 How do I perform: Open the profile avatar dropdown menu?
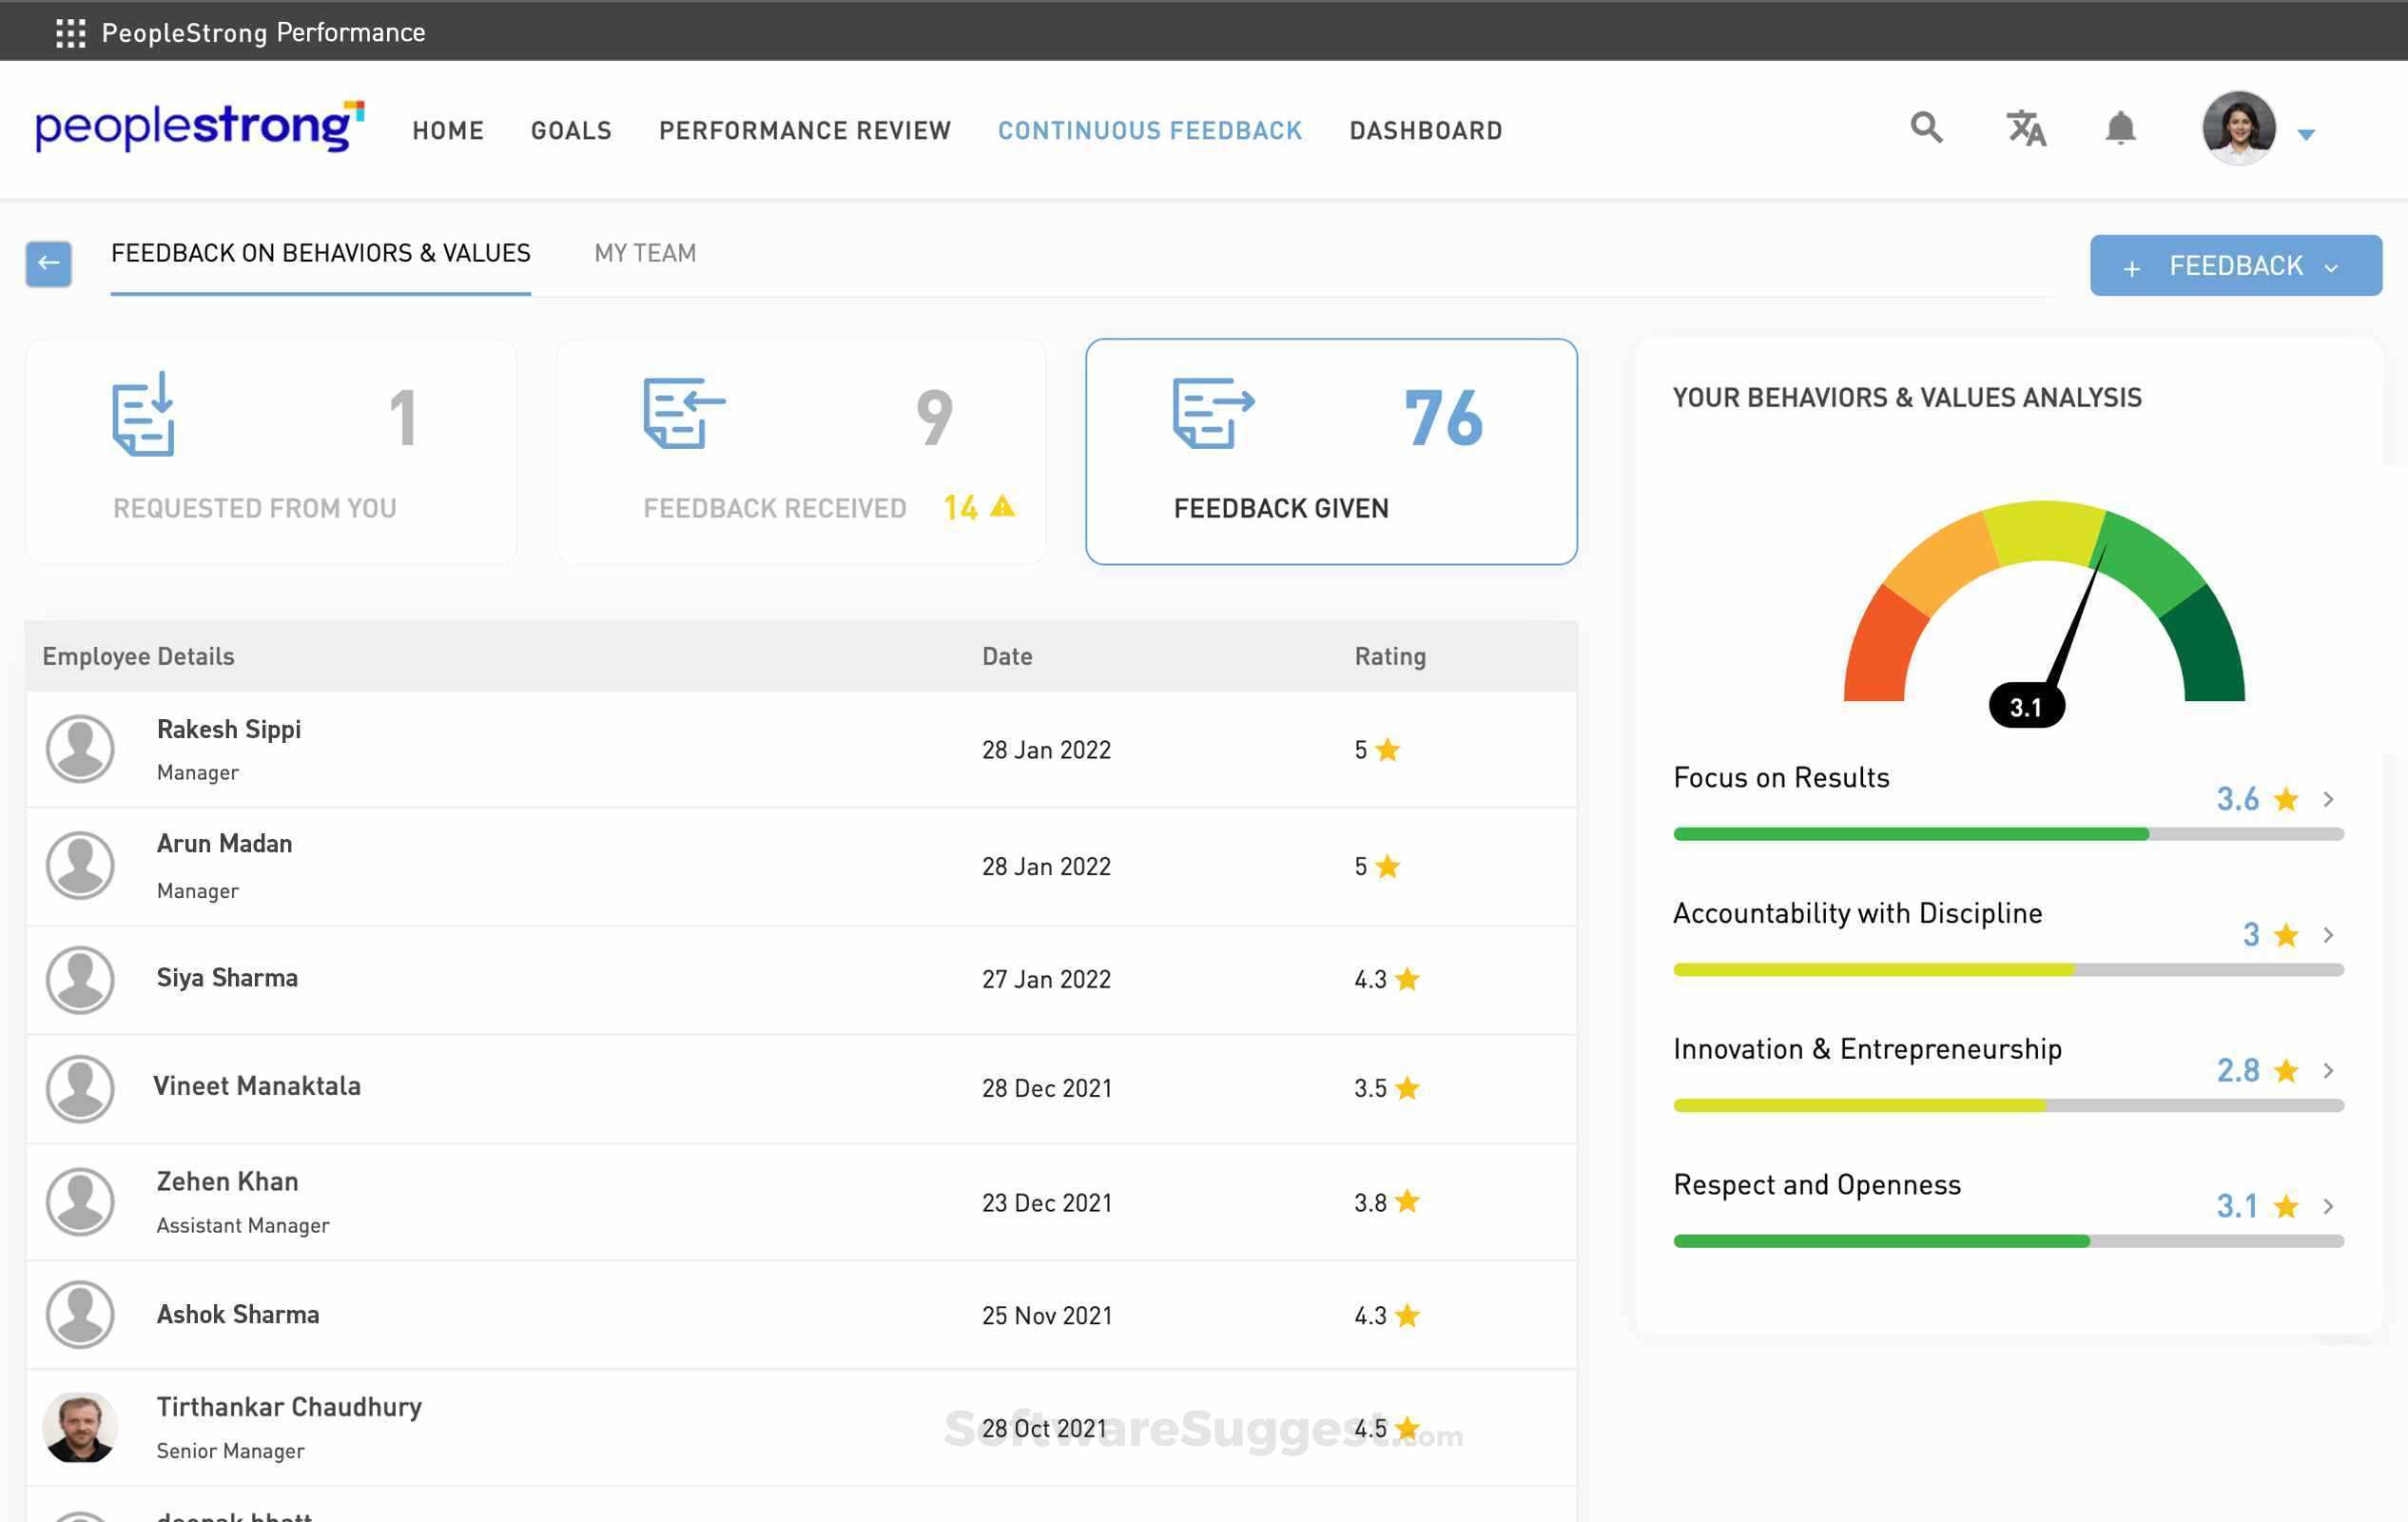[x=2240, y=129]
